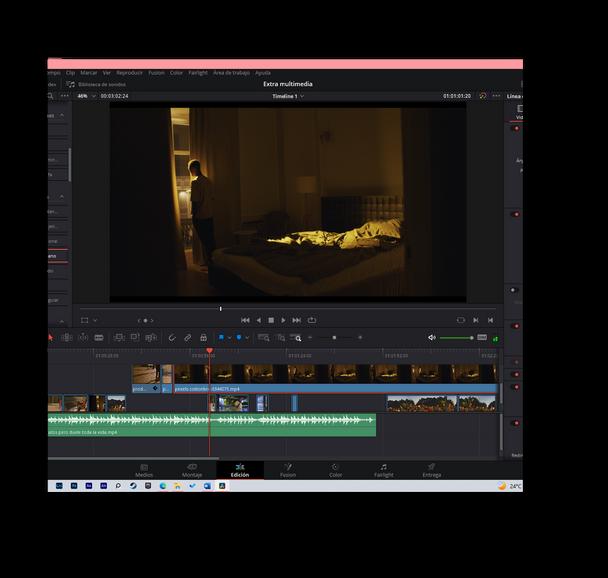Open the transform overlay mode dropdown
The height and width of the screenshot is (578, 608).
point(95,320)
